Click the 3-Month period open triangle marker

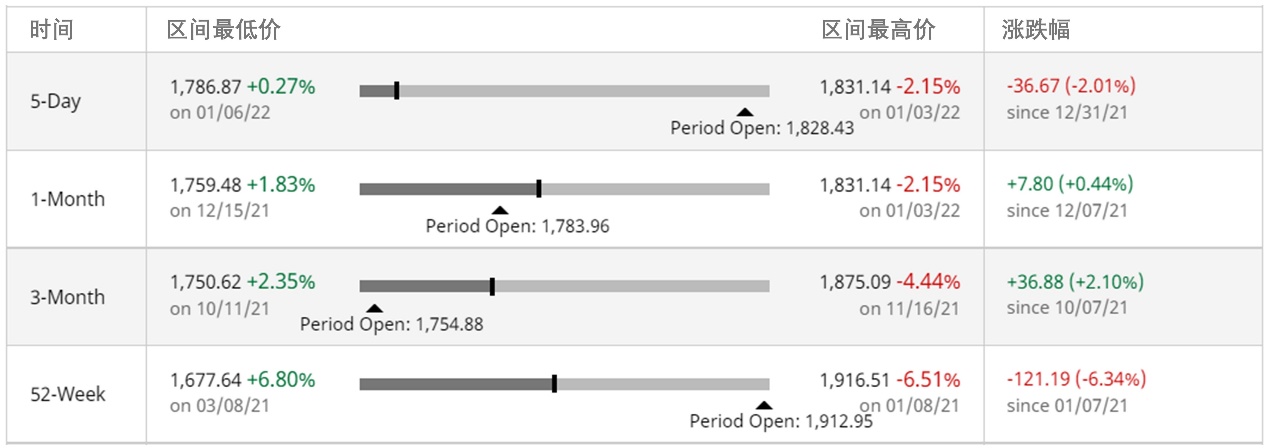tap(374, 308)
